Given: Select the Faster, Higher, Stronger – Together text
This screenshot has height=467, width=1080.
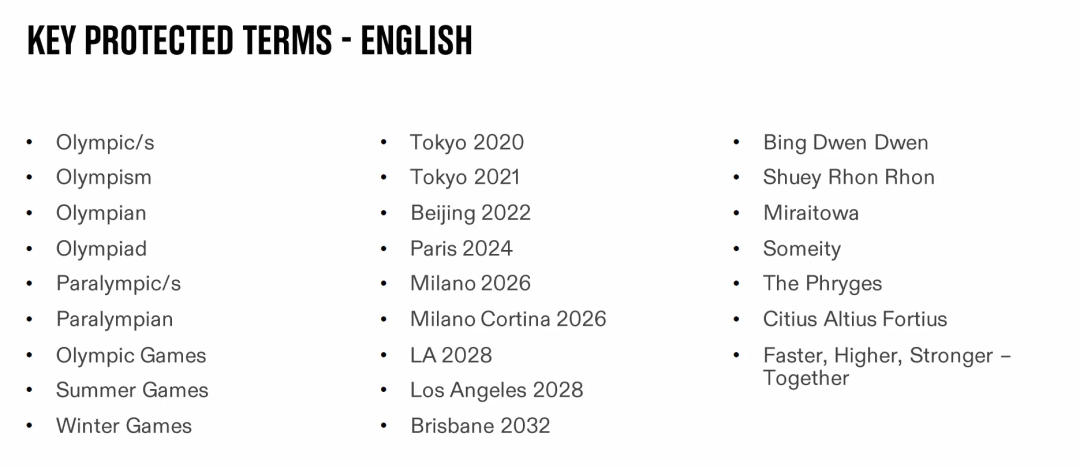Looking at the screenshot, I should 887,366.
